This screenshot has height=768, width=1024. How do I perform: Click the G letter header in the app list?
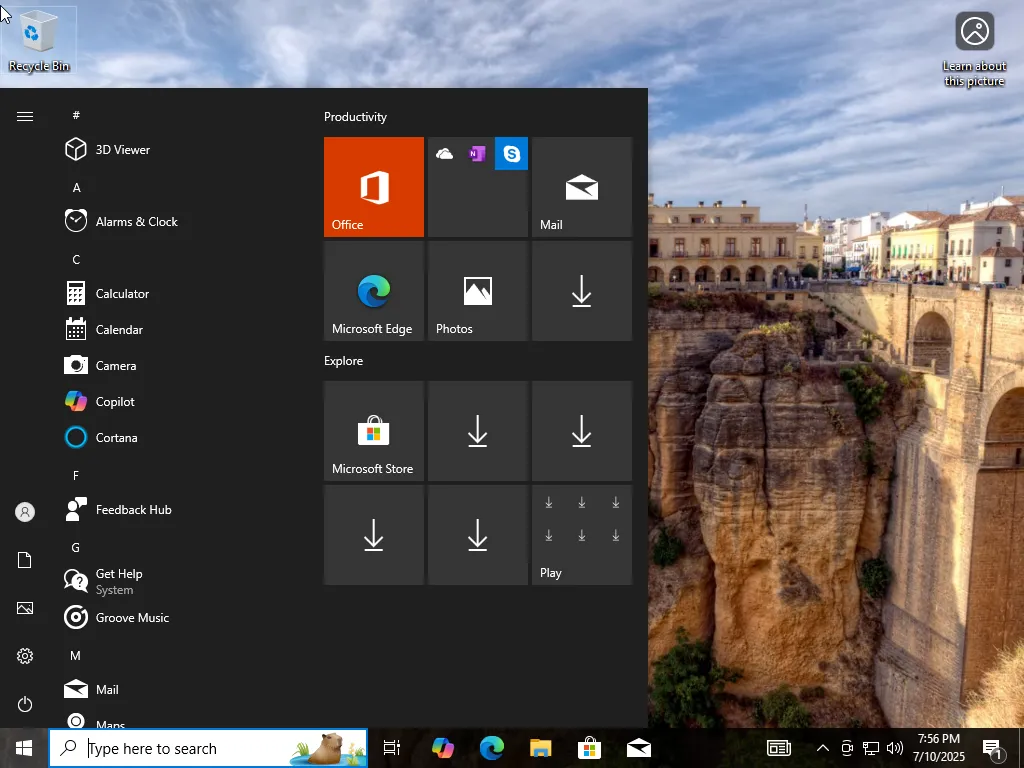(x=76, y=547)
